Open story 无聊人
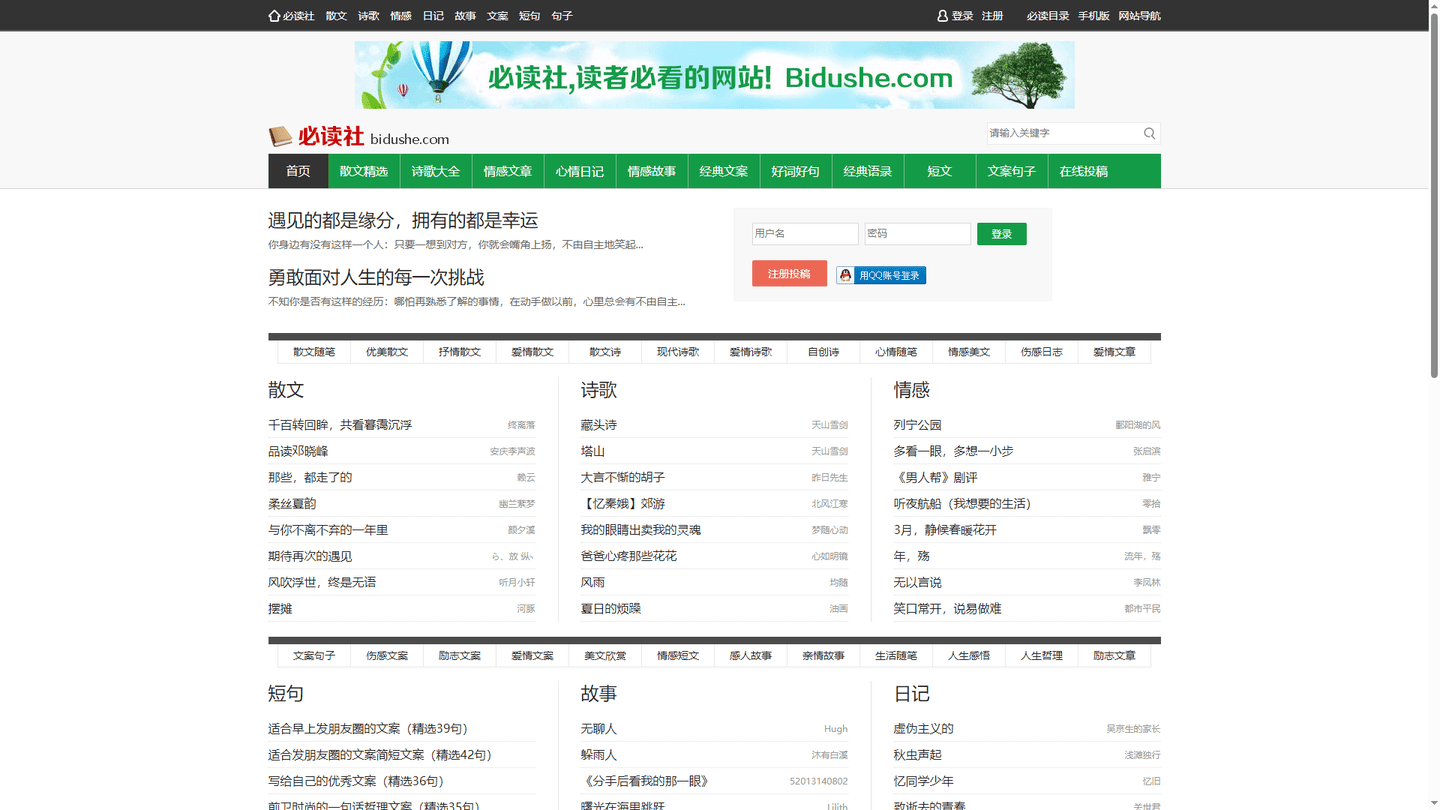This screenshot has width=1440, height=810. pyautogui.click(x=599, y=729)
